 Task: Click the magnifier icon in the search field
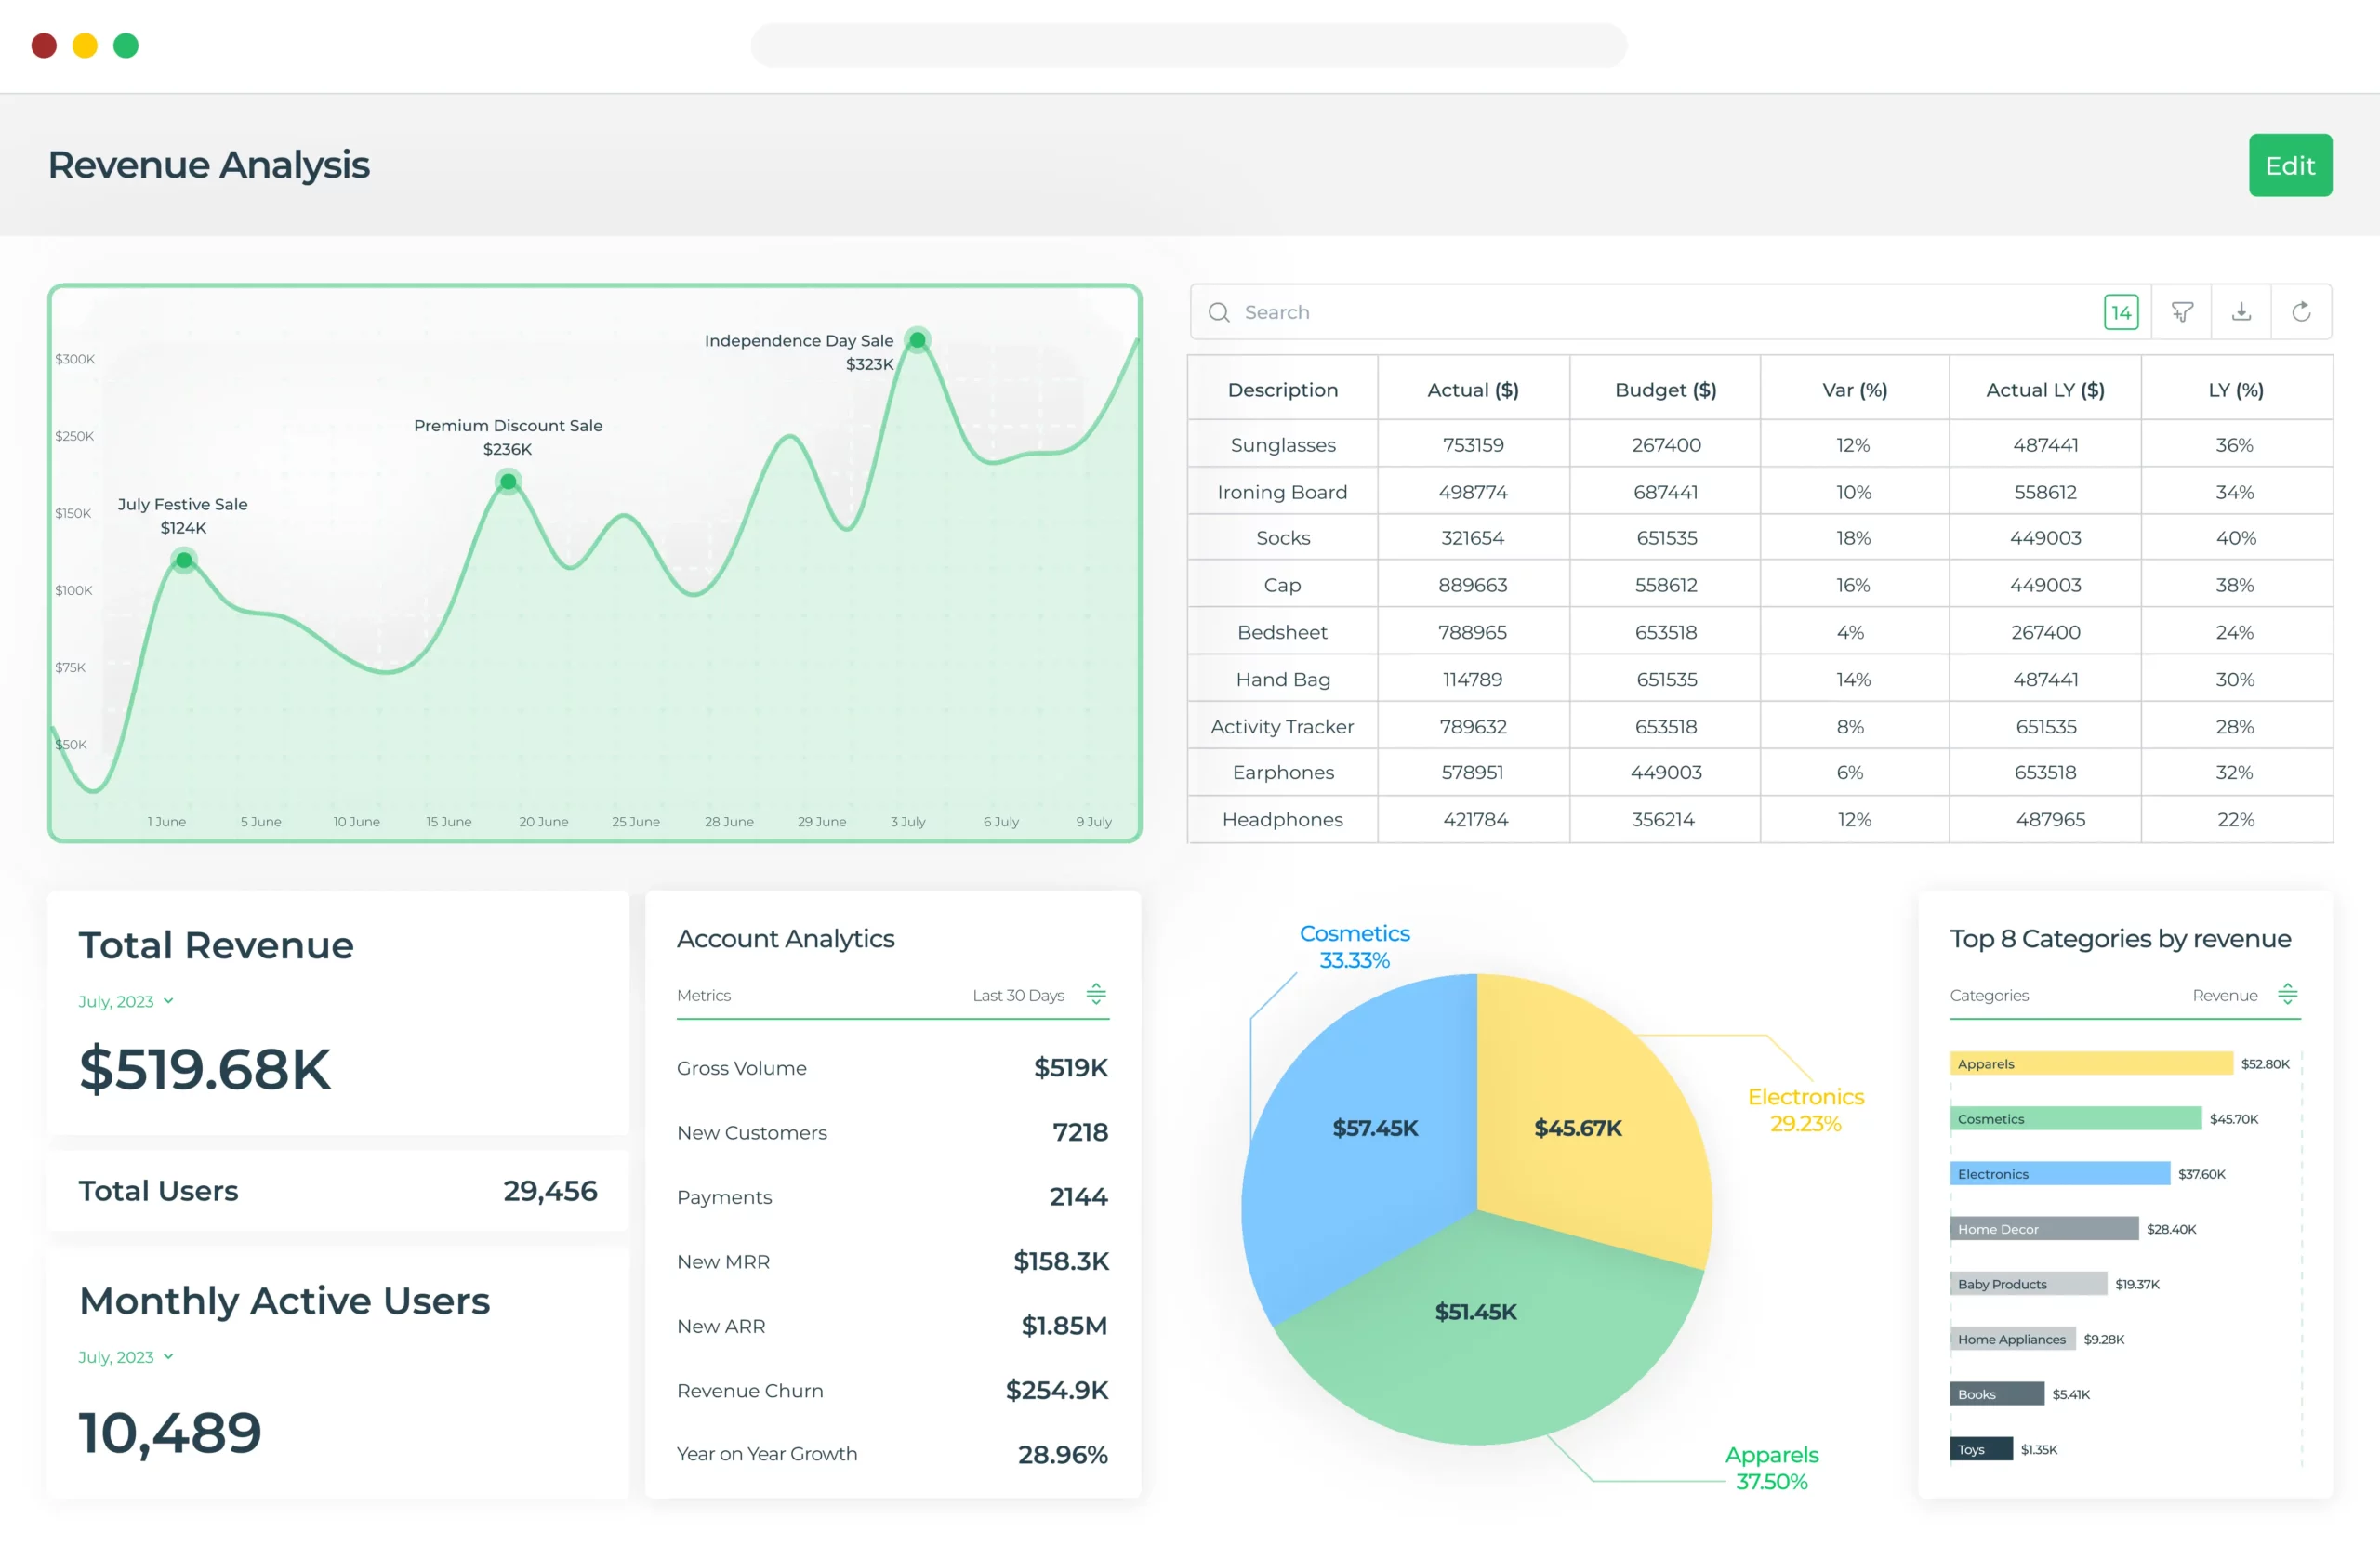(x=1218, y=312)
